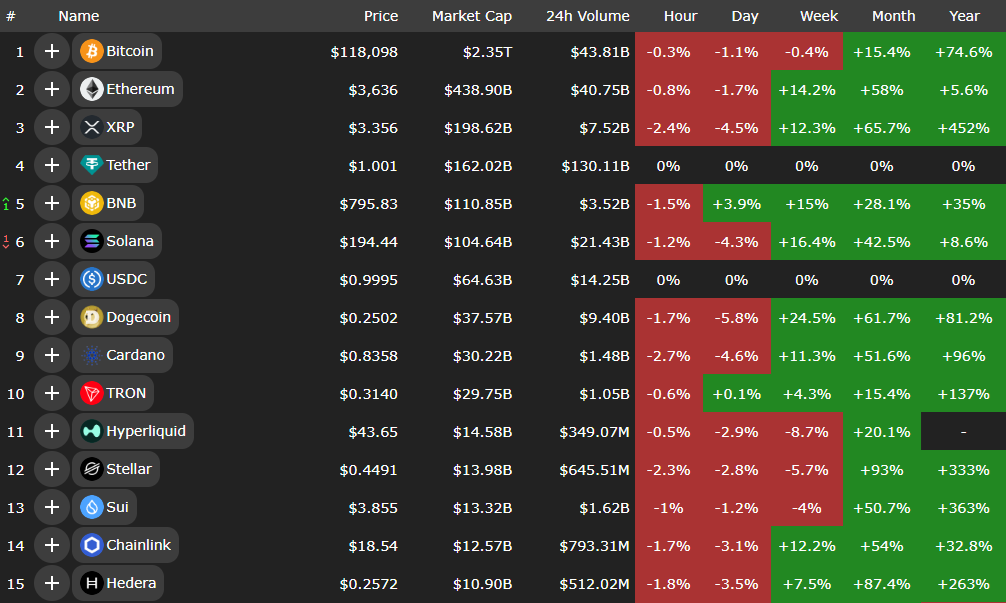
Task: Click the Dogecoin logo icon
Action: 91,317
